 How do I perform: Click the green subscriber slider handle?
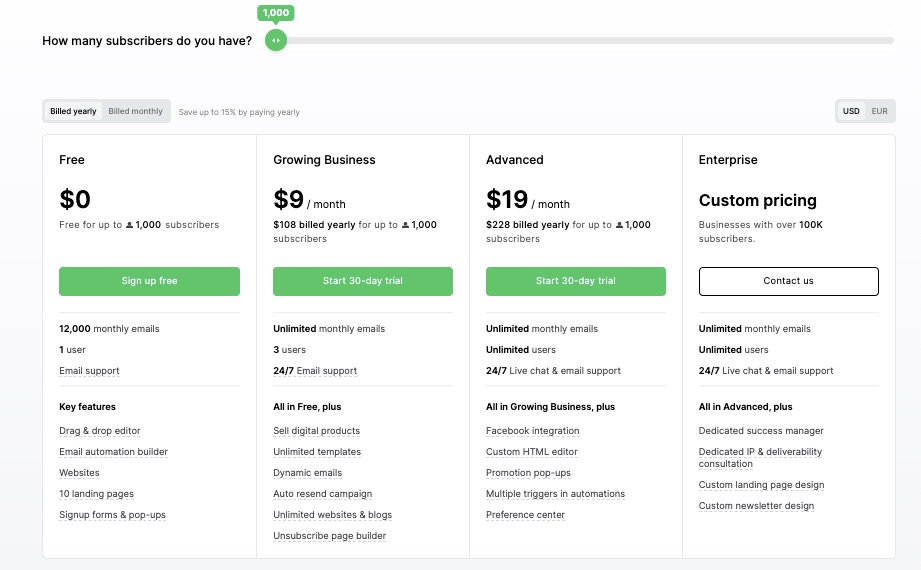tap(275, 41)
